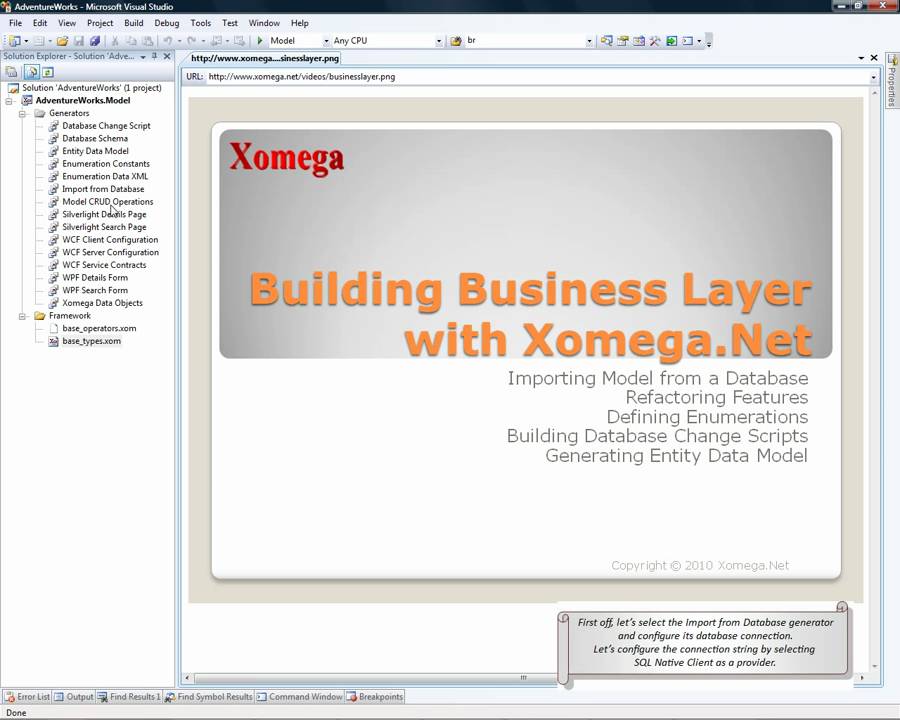
Task: Start debugging with the green play icon
Action: tap(260, 41)
